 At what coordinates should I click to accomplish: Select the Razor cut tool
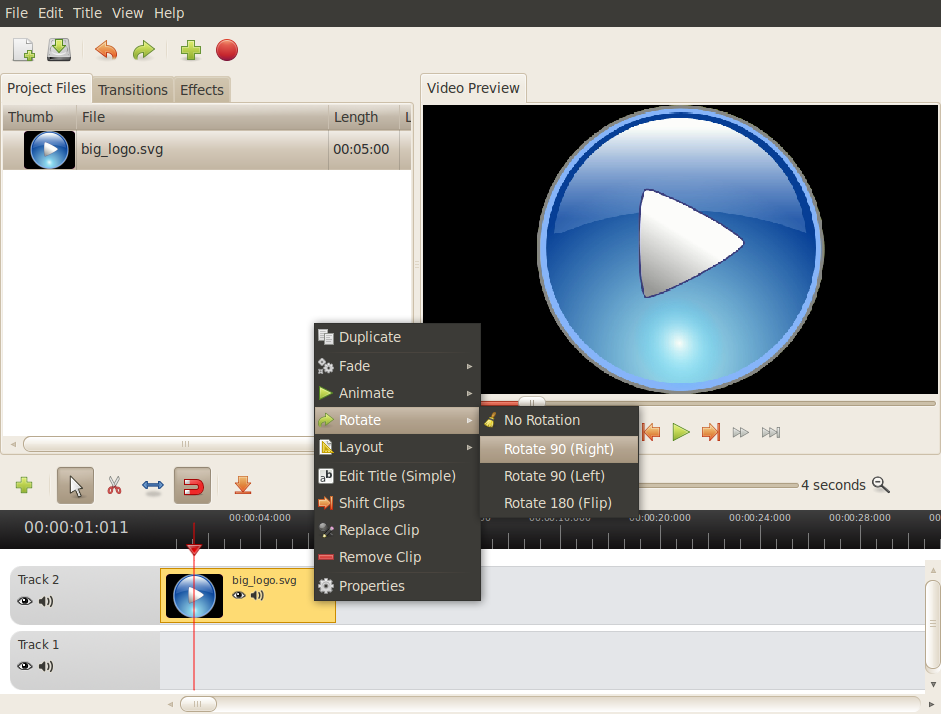pos(114,485)
